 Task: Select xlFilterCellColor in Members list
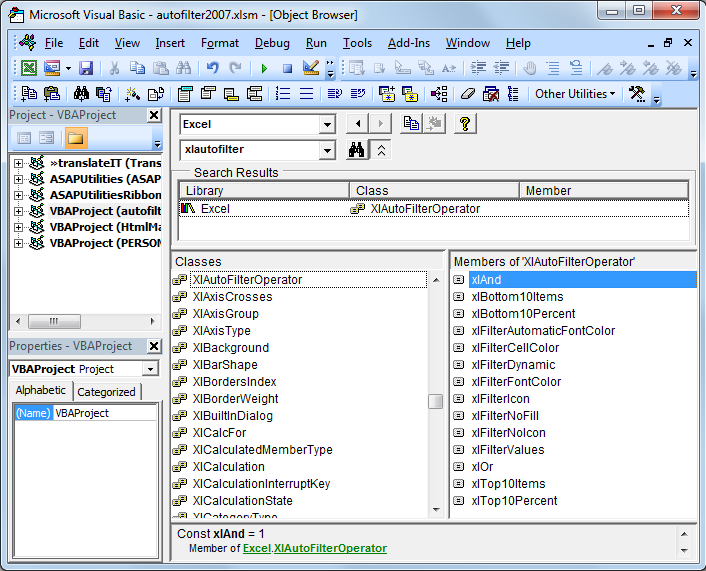click(x=515, y=348)
